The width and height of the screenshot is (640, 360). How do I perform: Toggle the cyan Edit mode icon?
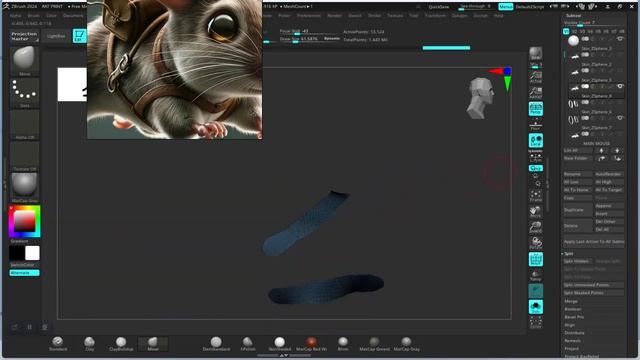pos(79,36)
